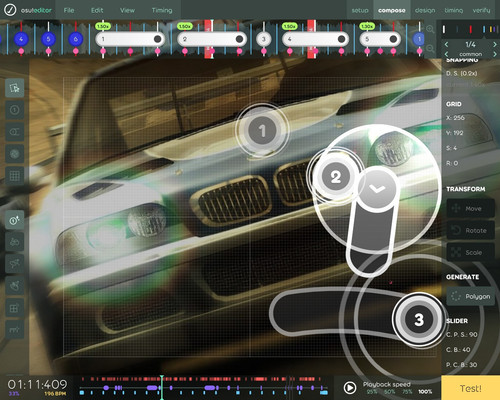
Task: Click the red tick in beat divisor bar
Action: click(471, 30)
